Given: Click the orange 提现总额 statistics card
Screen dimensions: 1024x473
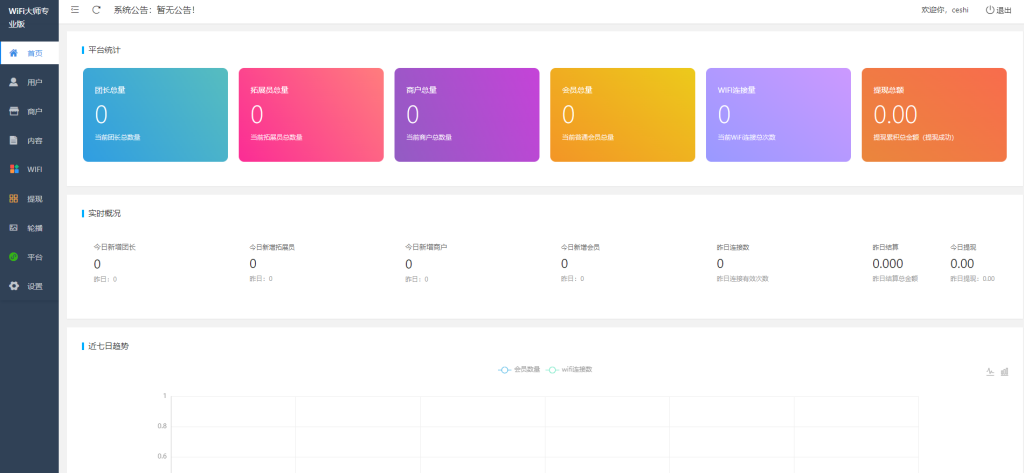Looking at the screenshot, I should point(933,115).
